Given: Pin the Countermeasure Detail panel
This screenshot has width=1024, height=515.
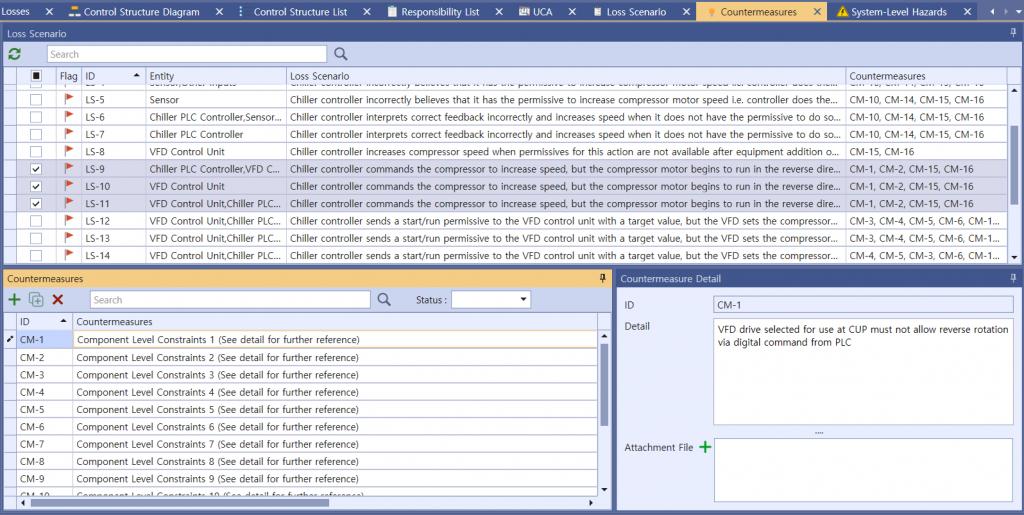Looking at the screenshot, I should 1013,278.
